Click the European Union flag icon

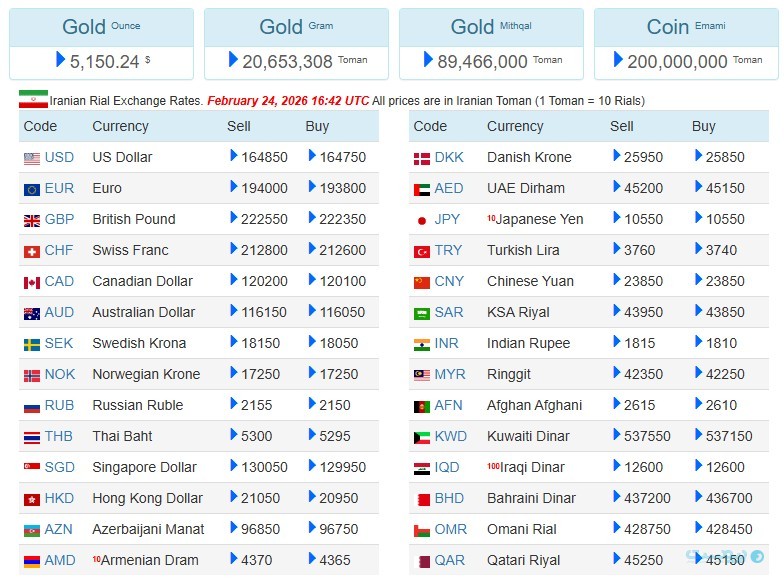pyautogui.click(x=32, y=189)
